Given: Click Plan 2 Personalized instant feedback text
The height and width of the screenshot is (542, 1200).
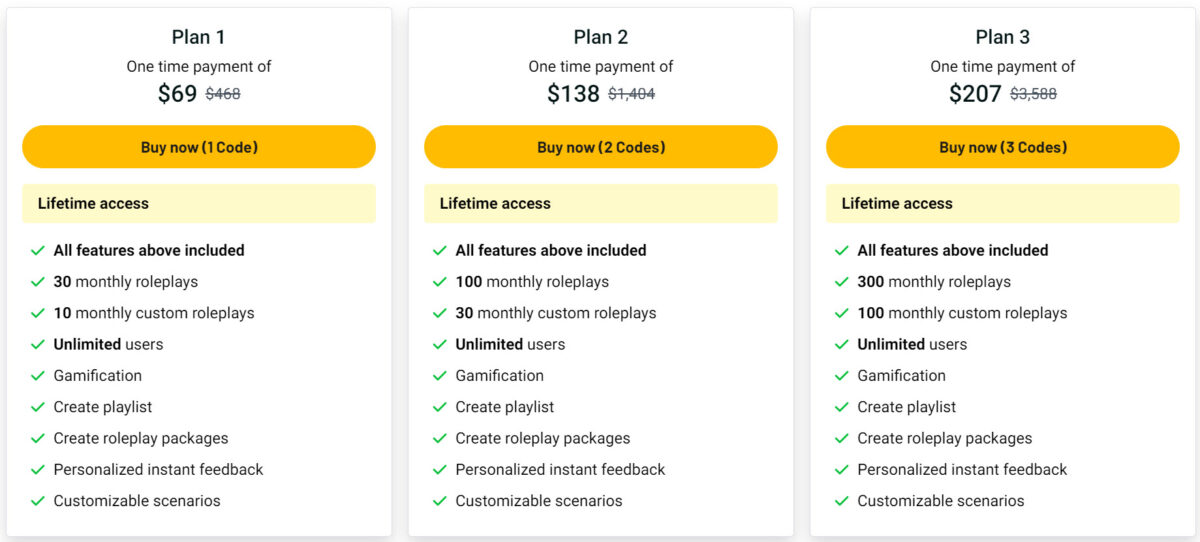Looking at the screenshot, I should (560, 469).
